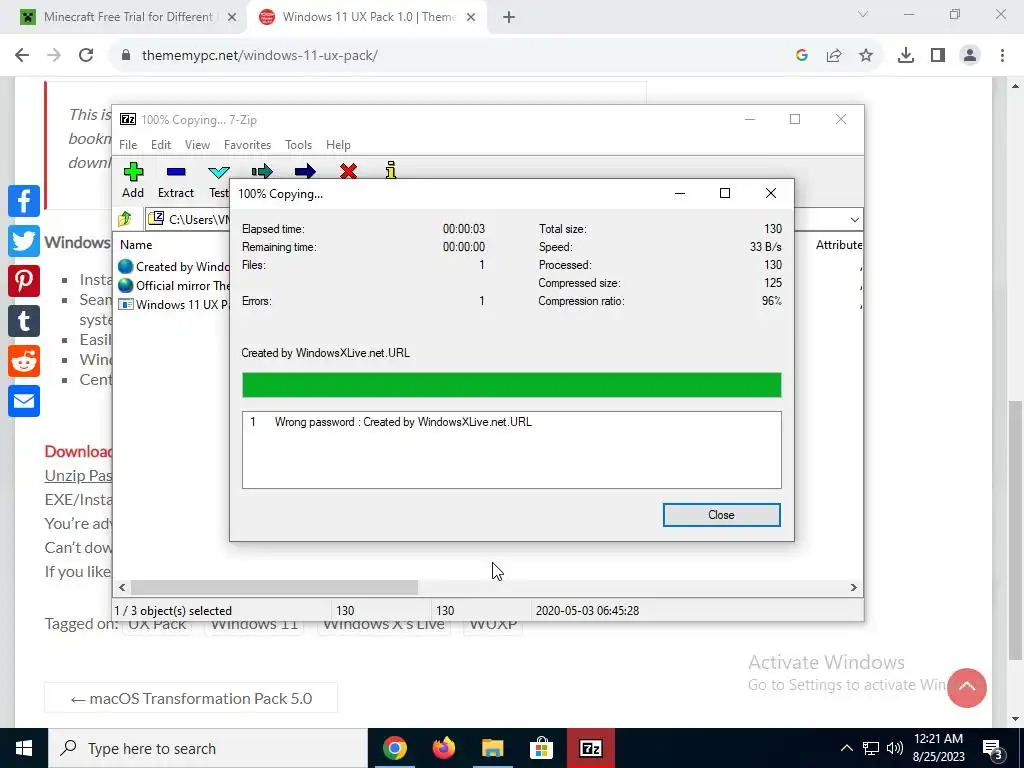Select Created by Windo... file row

174,266
